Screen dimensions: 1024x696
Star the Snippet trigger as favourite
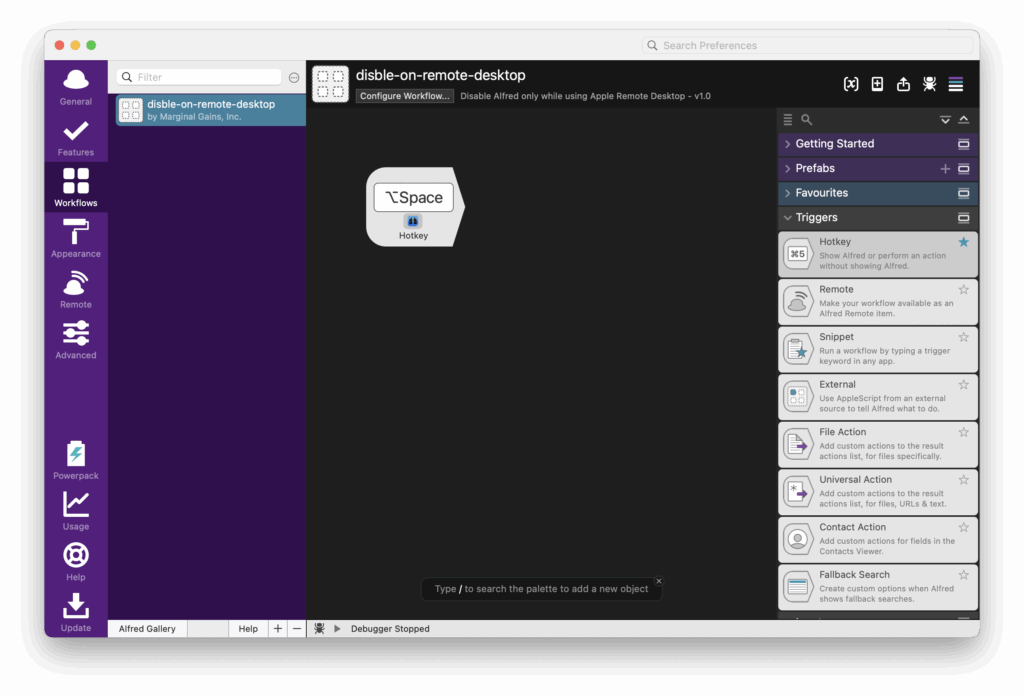964,337
